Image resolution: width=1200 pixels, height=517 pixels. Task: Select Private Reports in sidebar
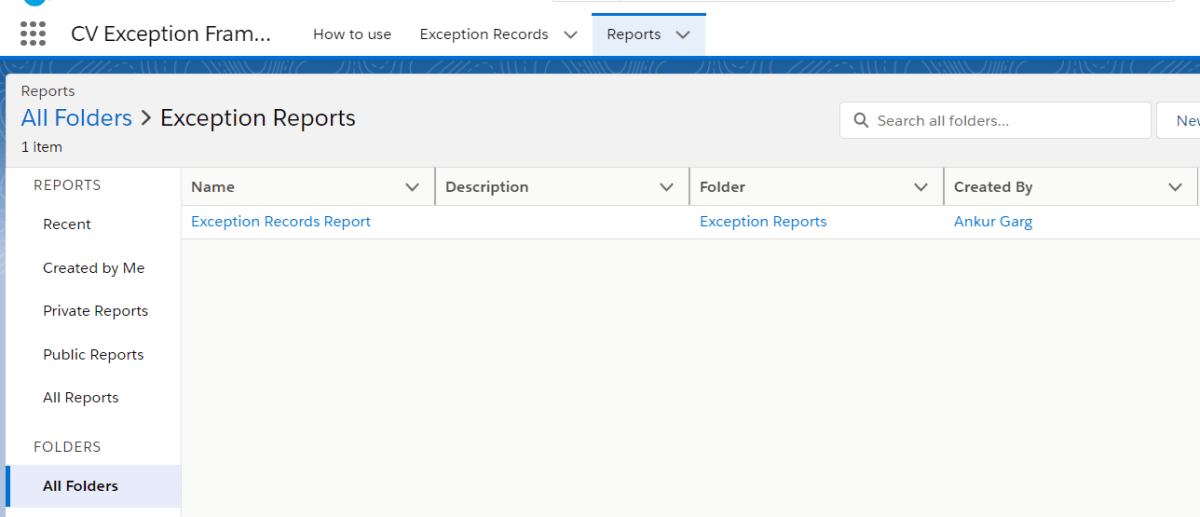point(95,311)
